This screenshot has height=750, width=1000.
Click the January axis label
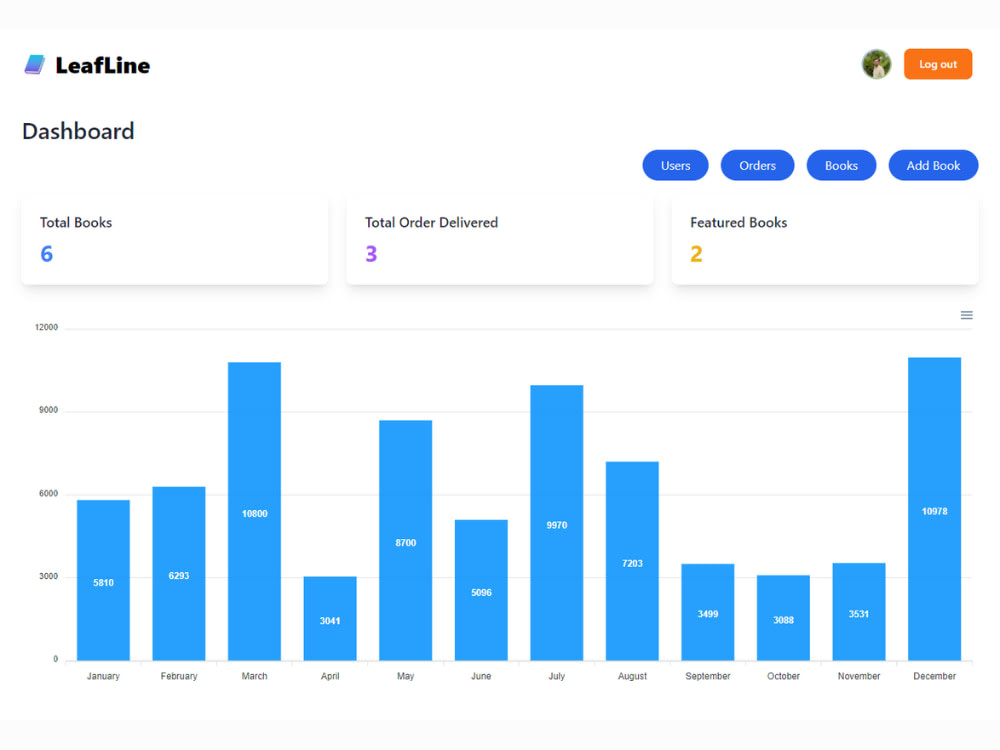[103, 676]
